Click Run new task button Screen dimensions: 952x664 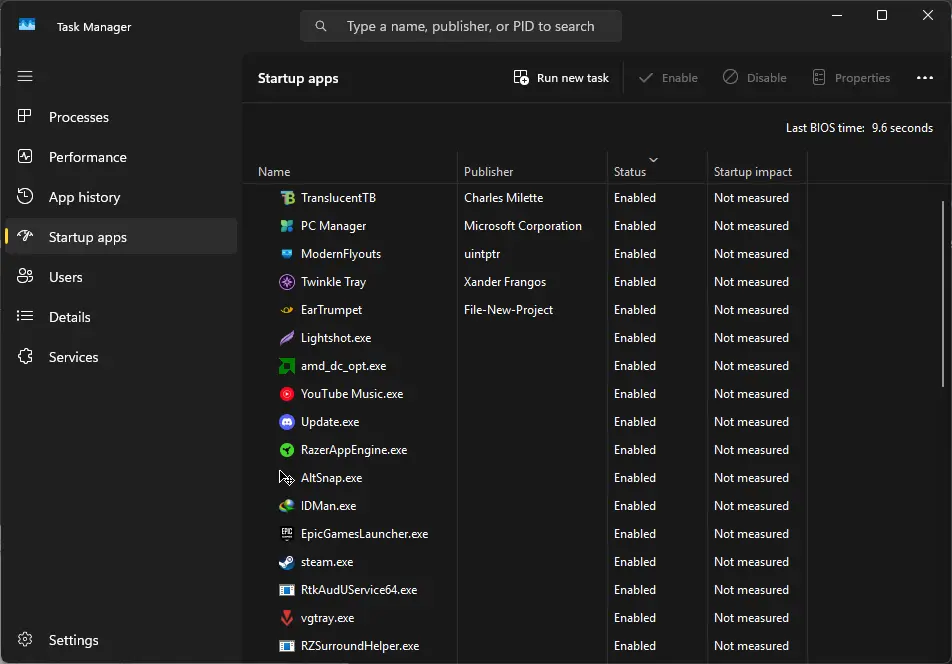pos(561,78)
